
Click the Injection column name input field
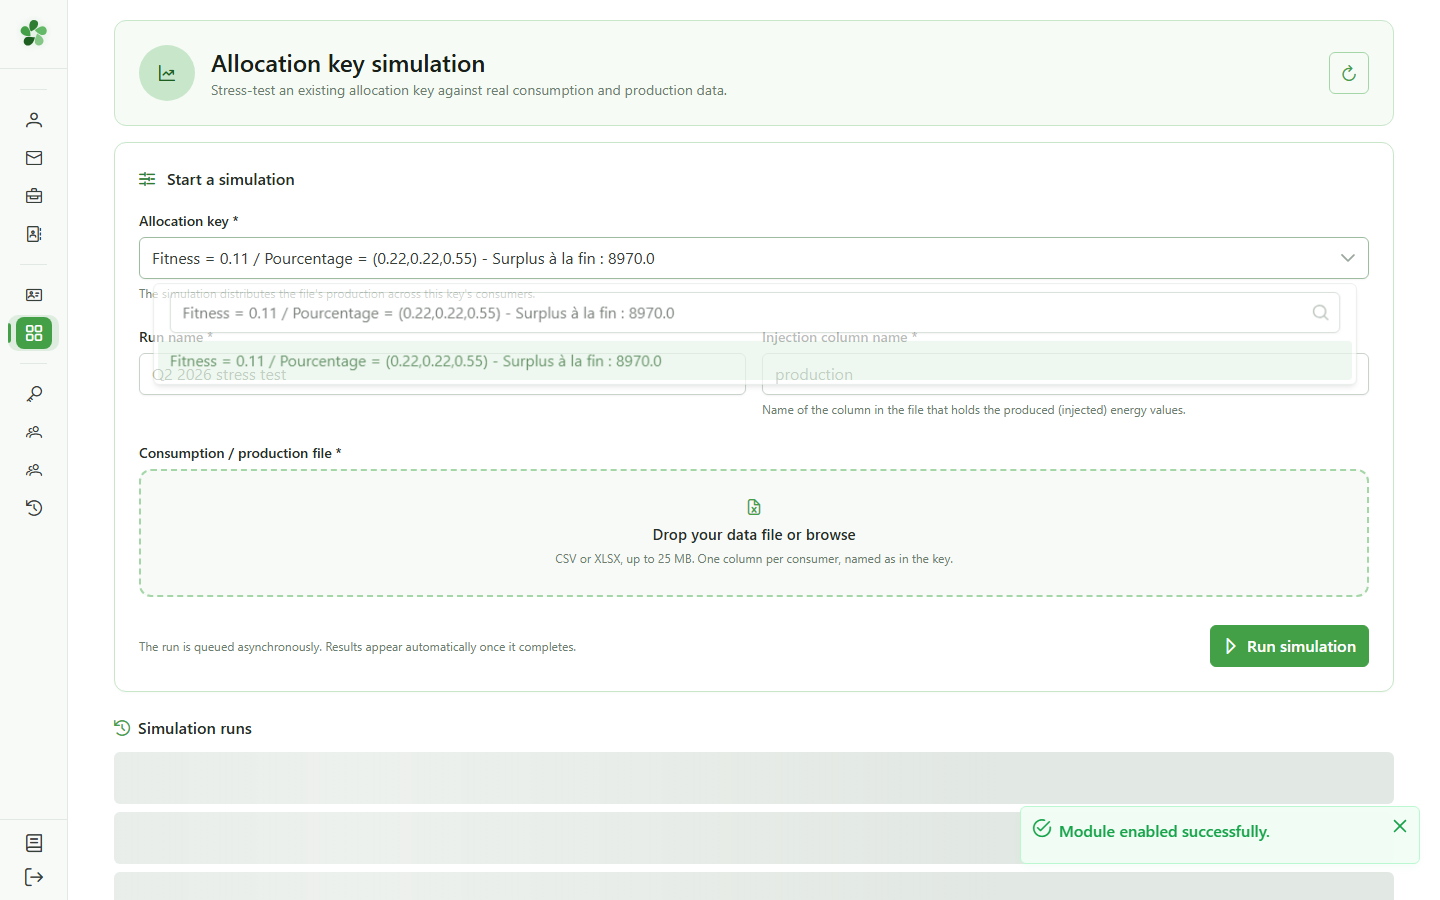(1065, 374)
